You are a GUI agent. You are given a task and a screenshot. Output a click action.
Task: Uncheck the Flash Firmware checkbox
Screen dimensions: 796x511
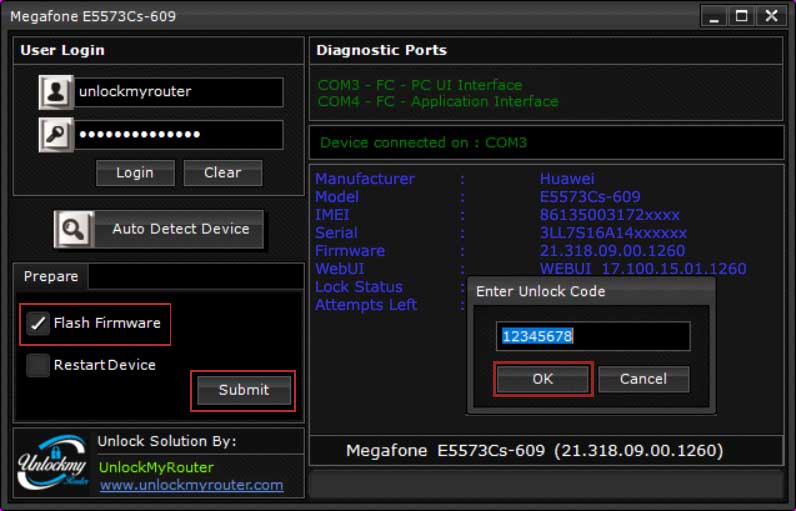point(38,323)
